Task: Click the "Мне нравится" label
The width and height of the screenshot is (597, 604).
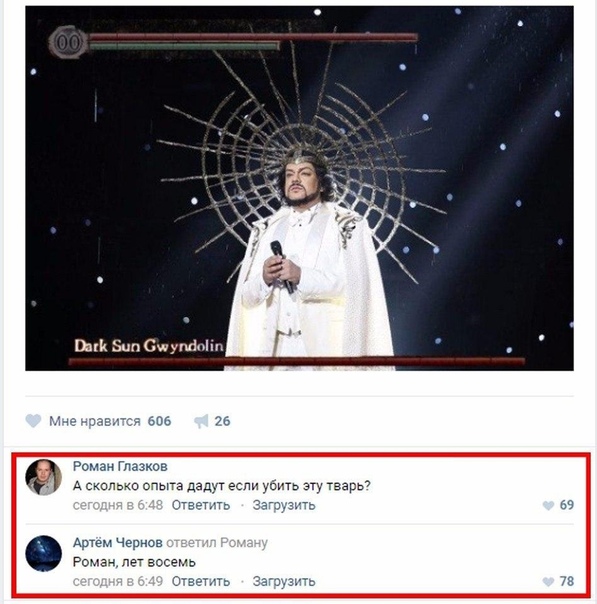Action: click(x=95, y=421)
